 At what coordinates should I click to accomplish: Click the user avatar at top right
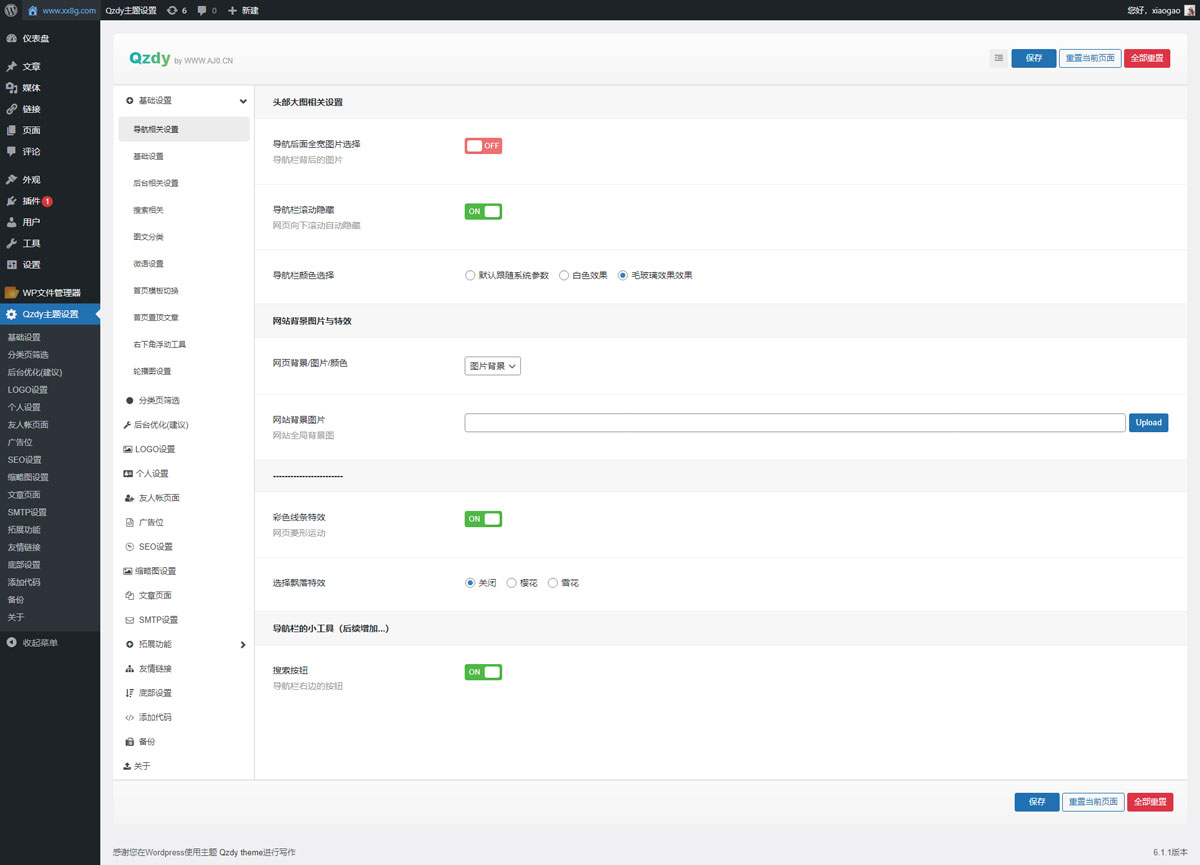pyautogui.click(x=1189, y=10)
